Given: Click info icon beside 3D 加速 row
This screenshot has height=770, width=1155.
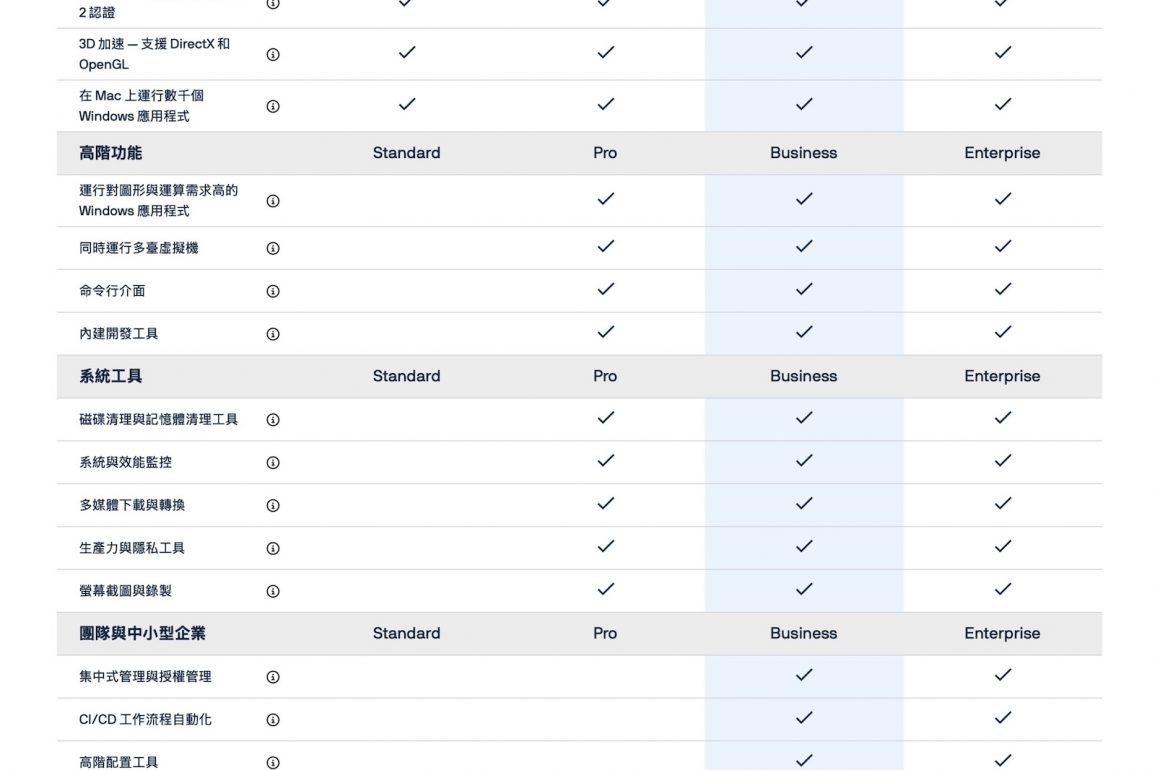Looking at the screenshot, I should pos(273,55).
